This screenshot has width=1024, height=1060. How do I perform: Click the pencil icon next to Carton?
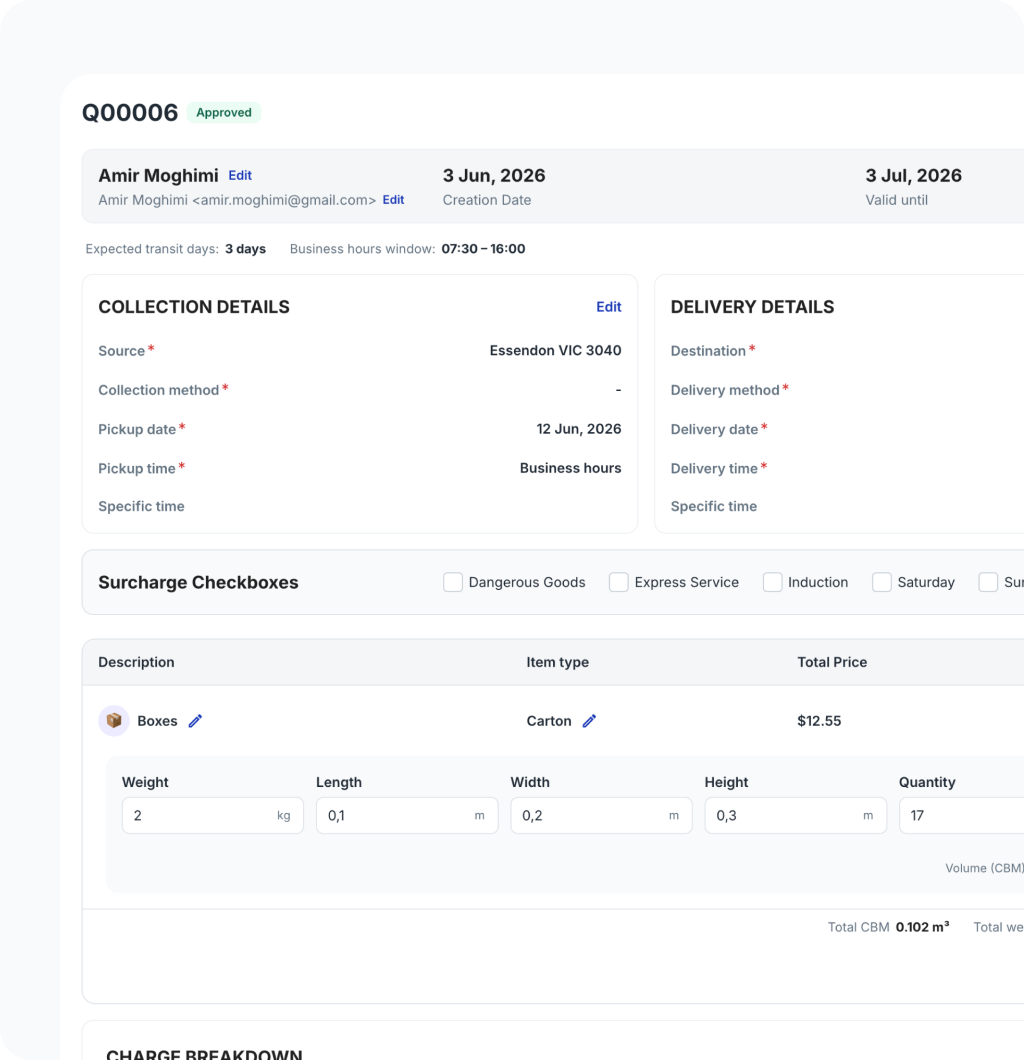pos(589,721)
